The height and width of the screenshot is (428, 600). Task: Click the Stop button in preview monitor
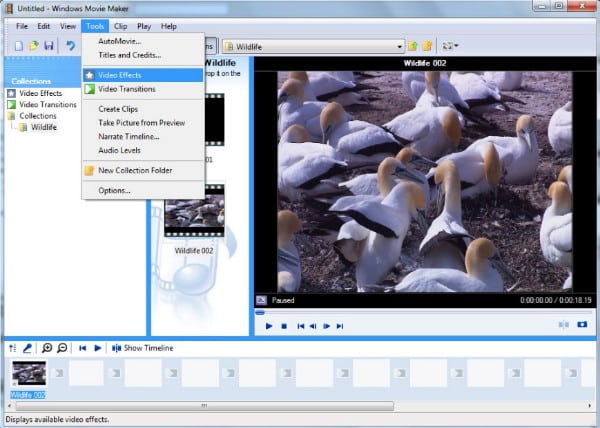coord(284,326)
